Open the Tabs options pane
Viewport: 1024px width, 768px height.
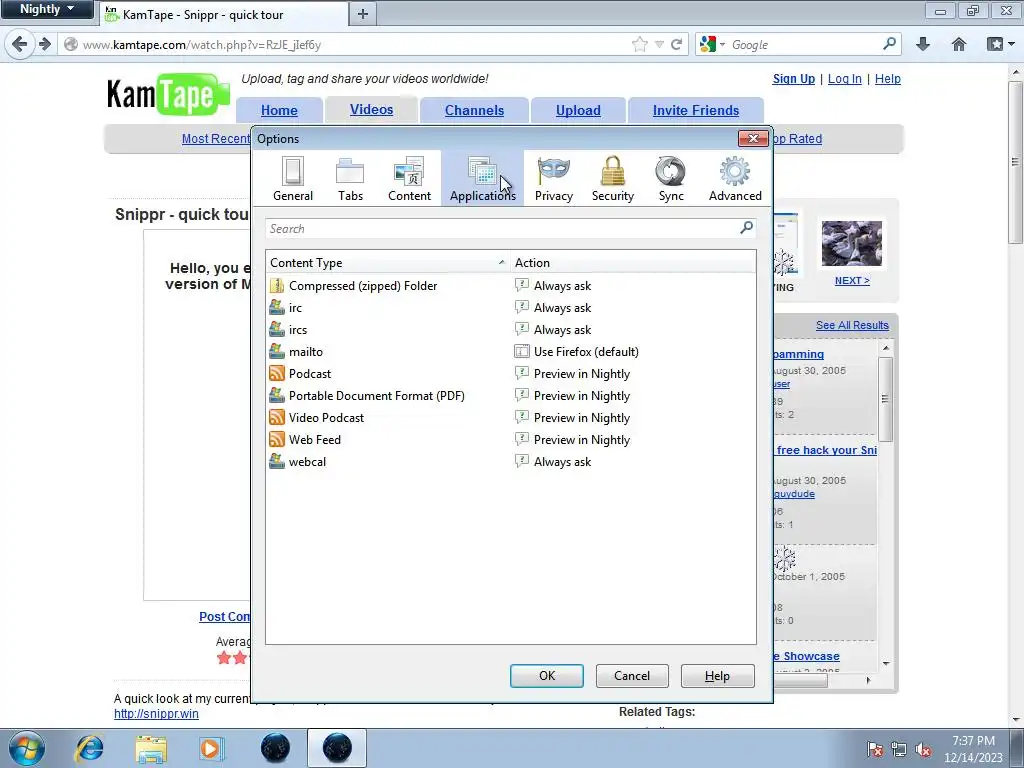click(350, 178)
